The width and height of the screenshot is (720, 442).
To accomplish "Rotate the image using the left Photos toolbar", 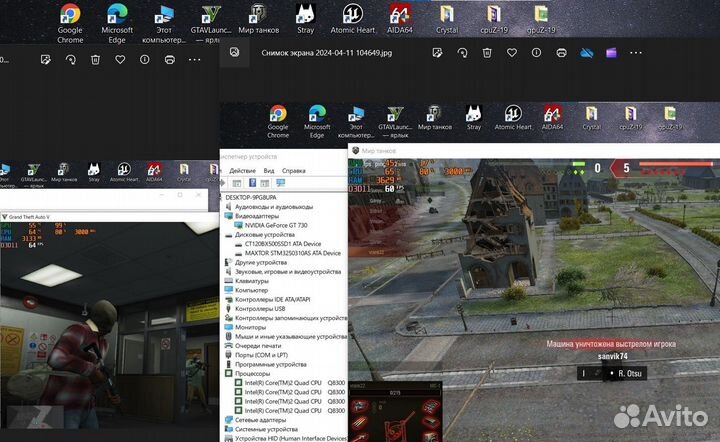I will click(x=71, y=60).
